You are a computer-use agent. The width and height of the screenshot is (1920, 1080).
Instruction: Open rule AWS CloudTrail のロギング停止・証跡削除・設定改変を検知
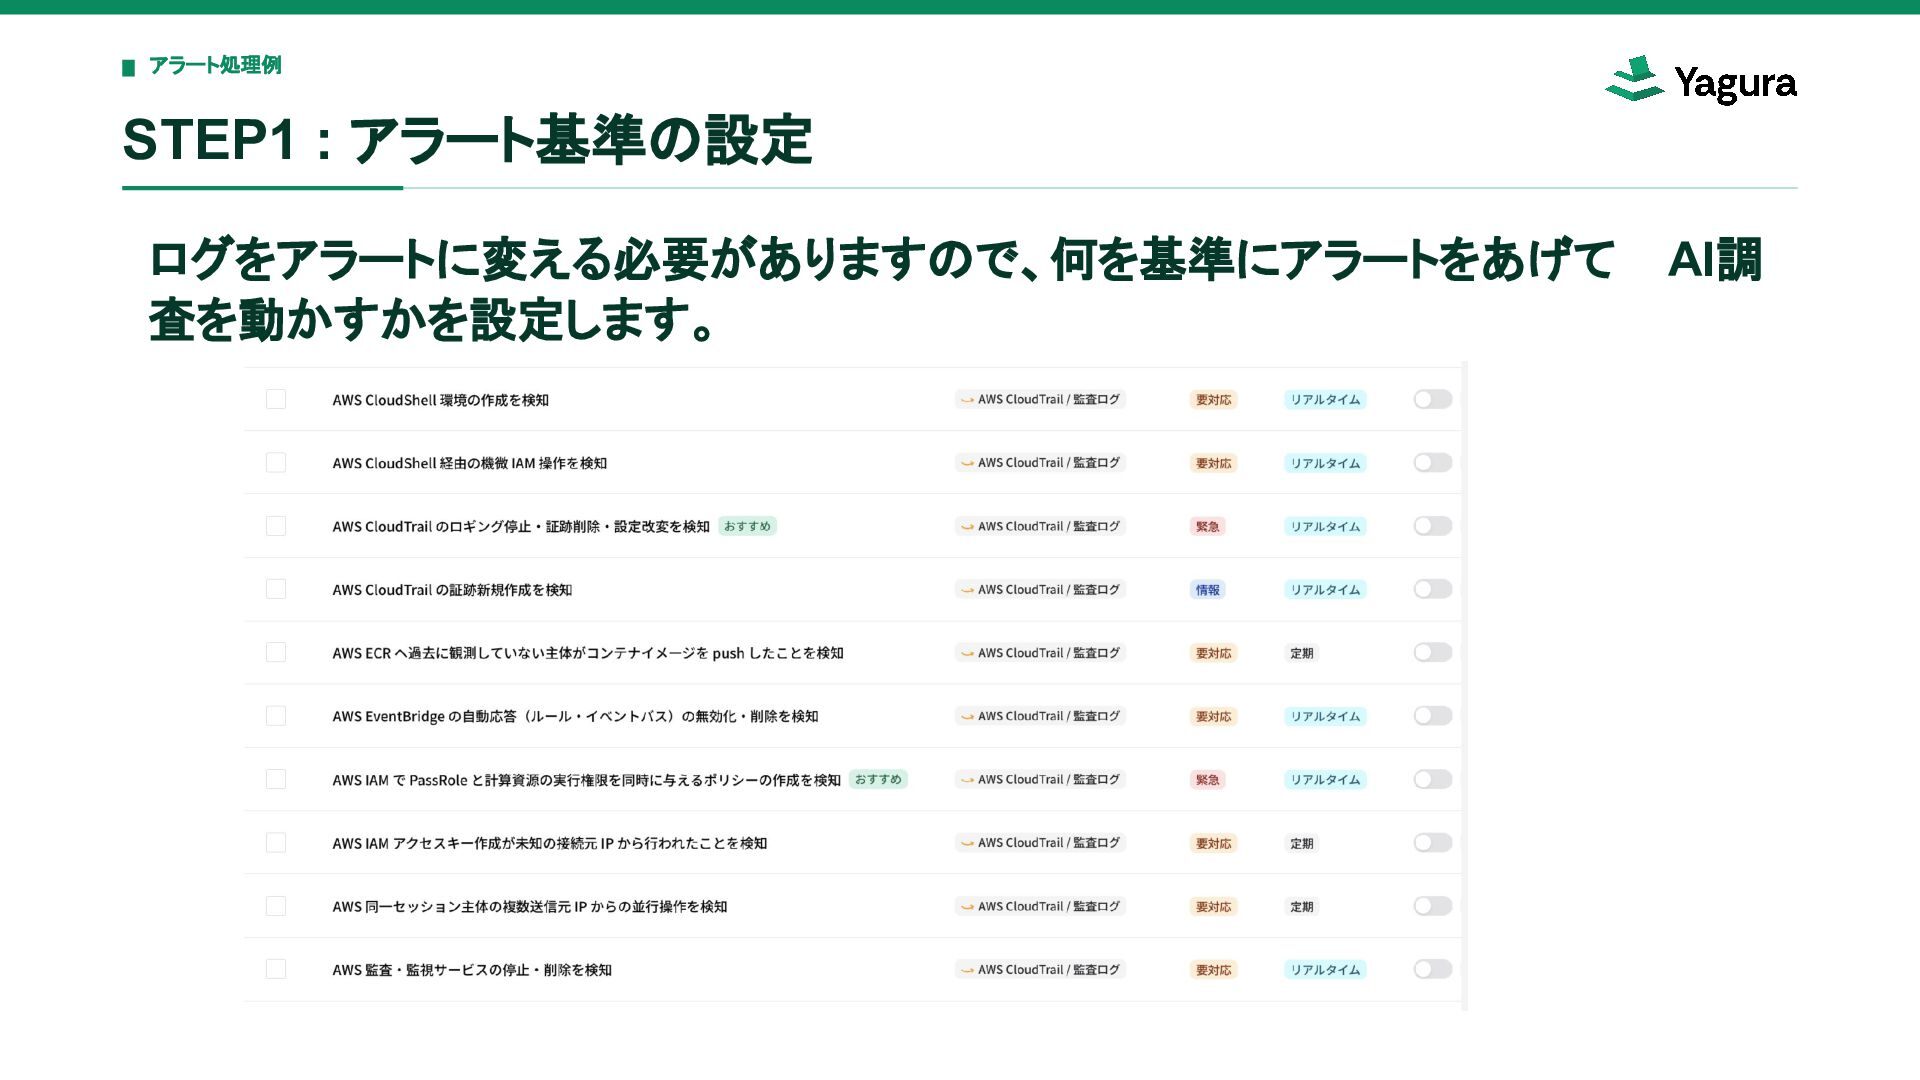(x=521, y=527)
